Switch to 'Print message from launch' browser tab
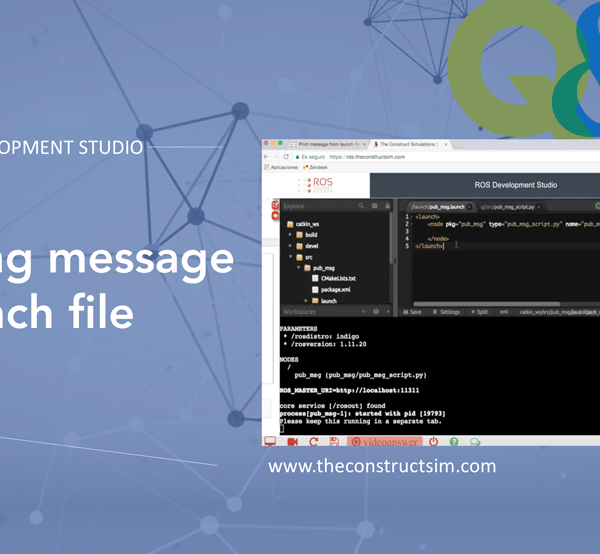This screenshot has height=554, width=600. coord(329,144)
